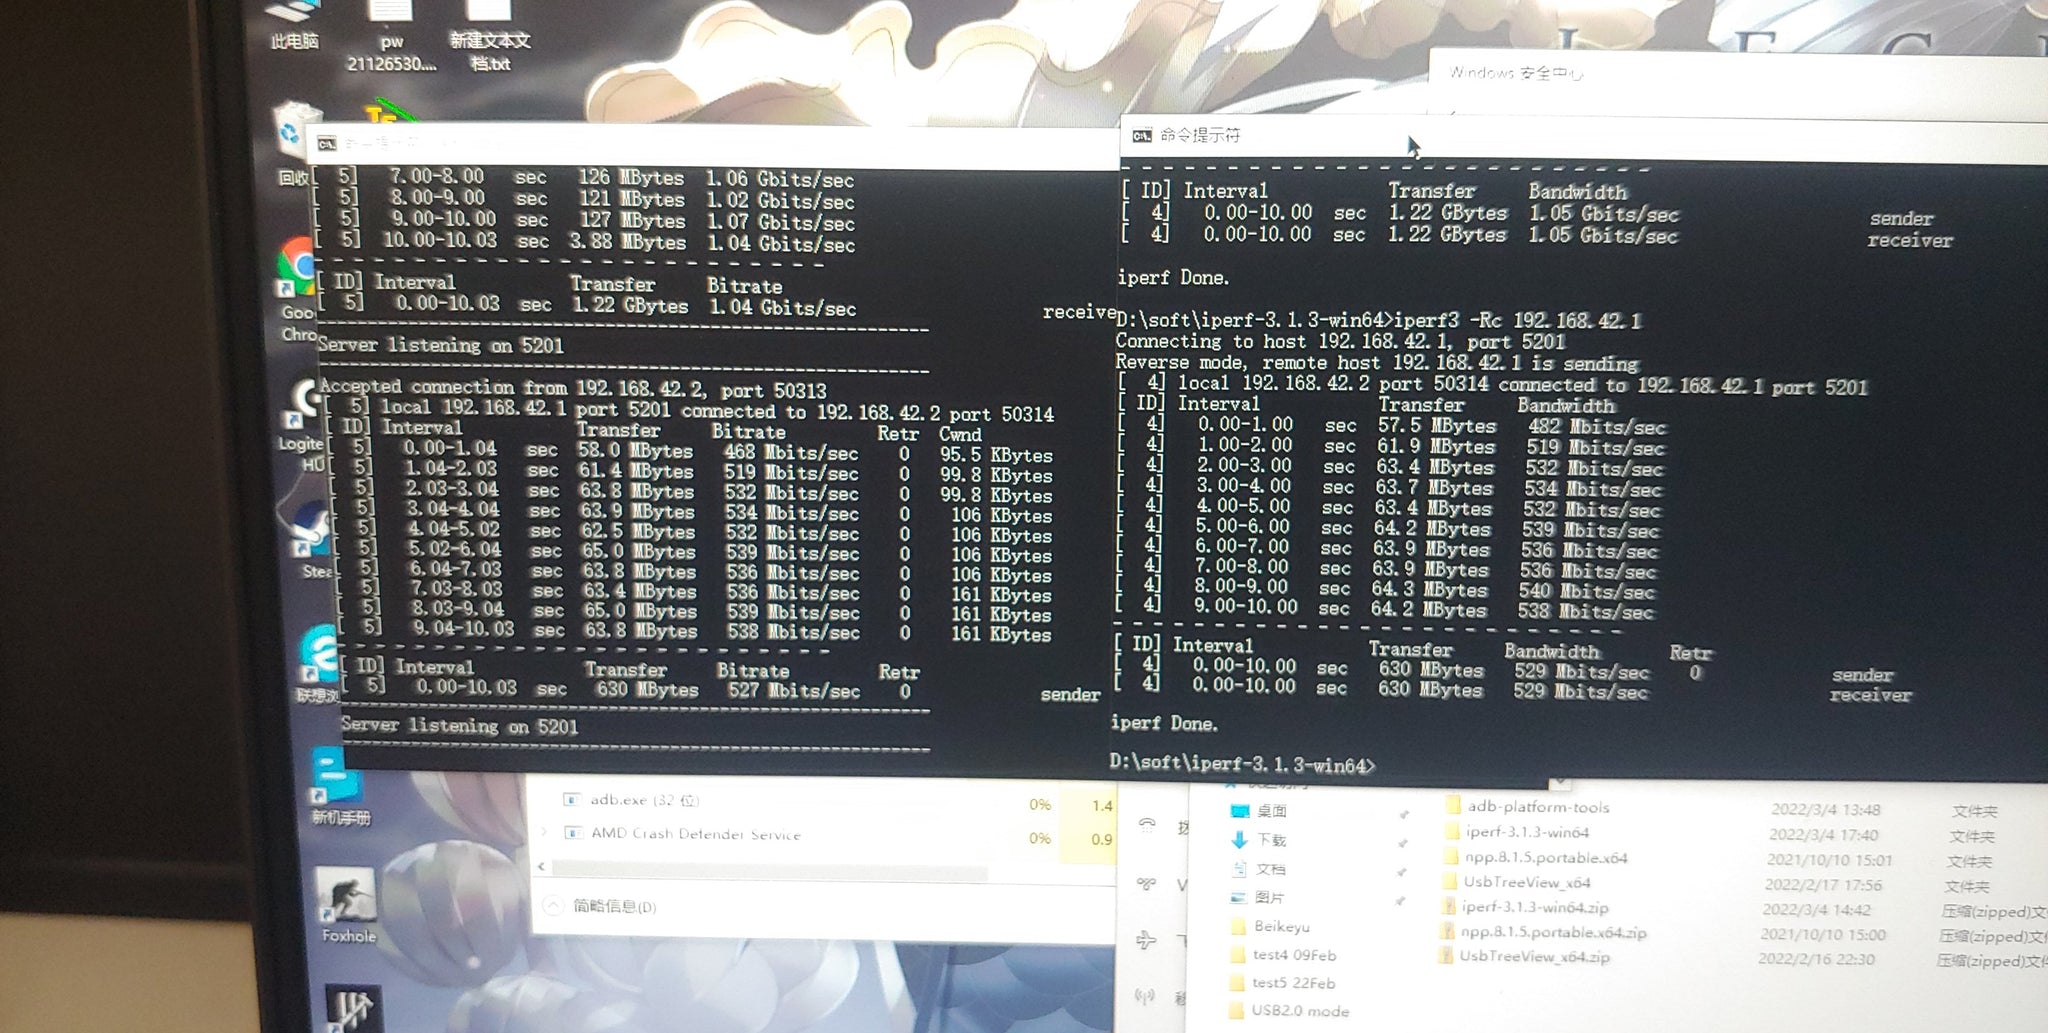
Task: Click the last 'iperf Done.' line above the prompt
Action: (x=1164, y=722)
